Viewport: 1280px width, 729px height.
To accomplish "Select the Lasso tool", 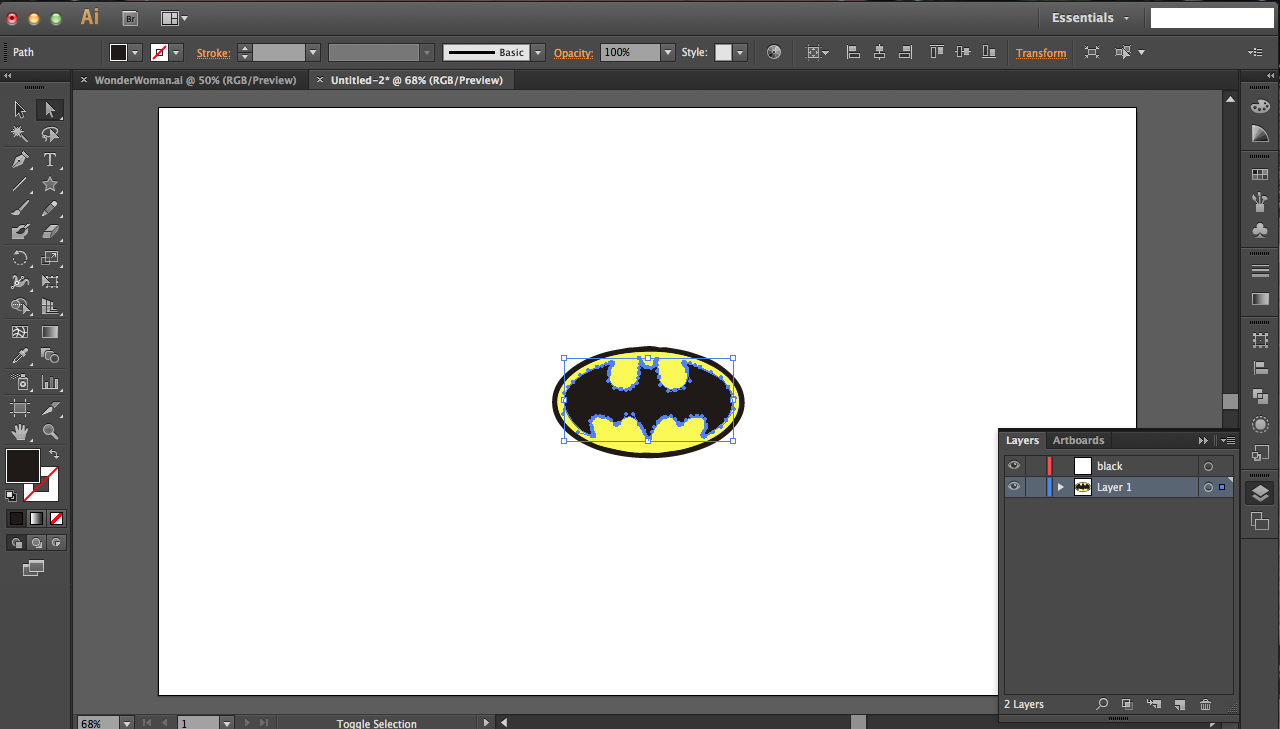I will (50, 135).
